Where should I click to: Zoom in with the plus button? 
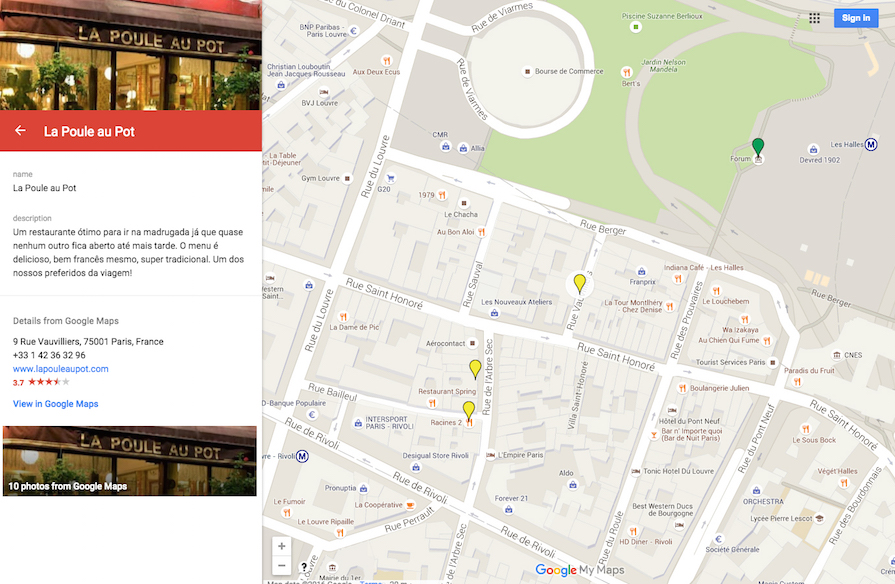click(281, 546)
